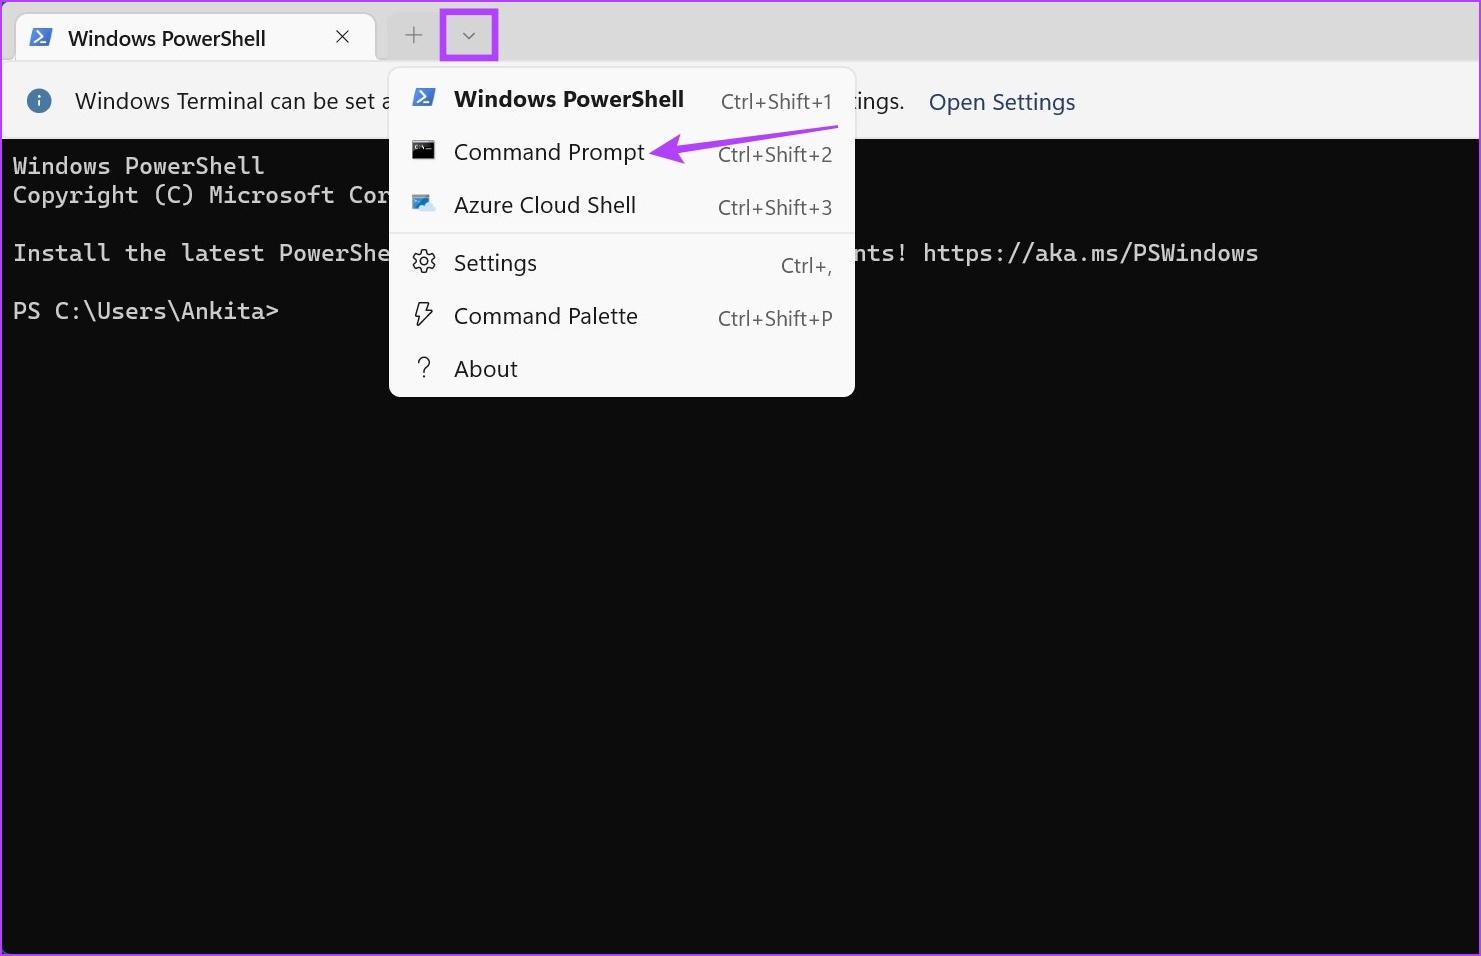The height and width of the screenshot is (956, 1481).
Task: Click the Ctrl+Shift+3 shortcut label
Action: coord(775,208)
